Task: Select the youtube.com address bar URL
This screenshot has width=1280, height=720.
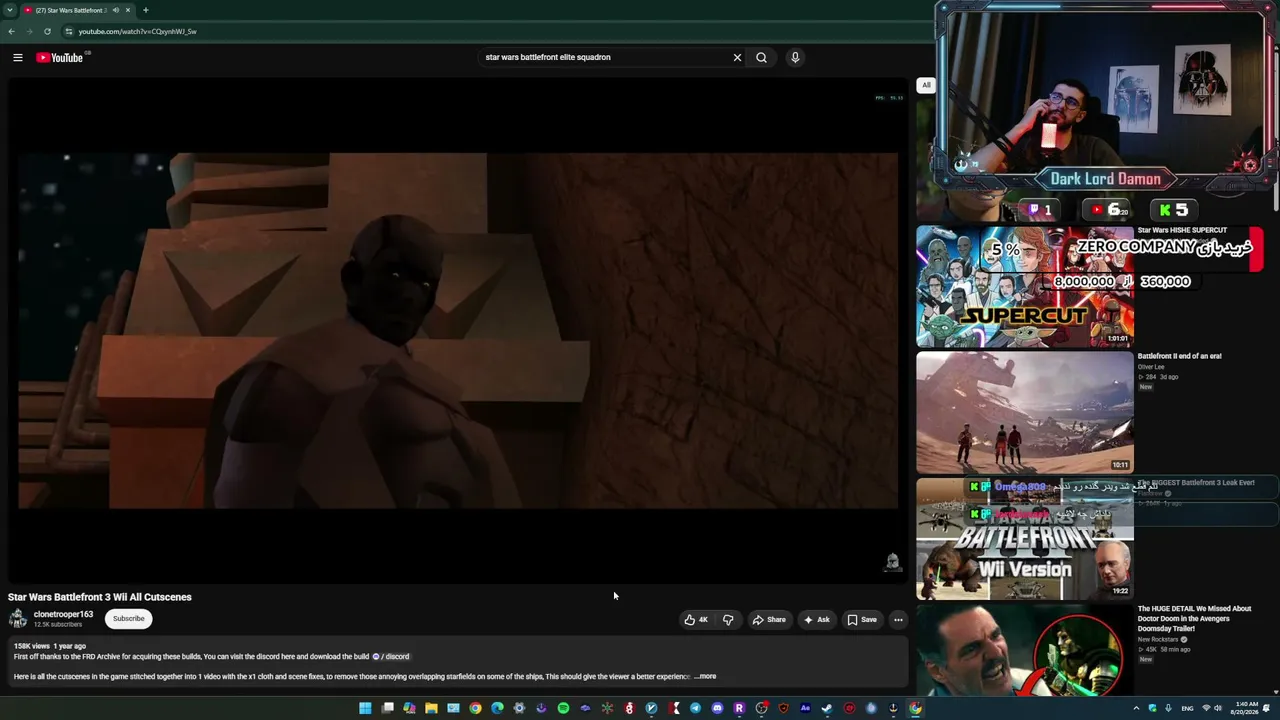Action: [137, 31]
